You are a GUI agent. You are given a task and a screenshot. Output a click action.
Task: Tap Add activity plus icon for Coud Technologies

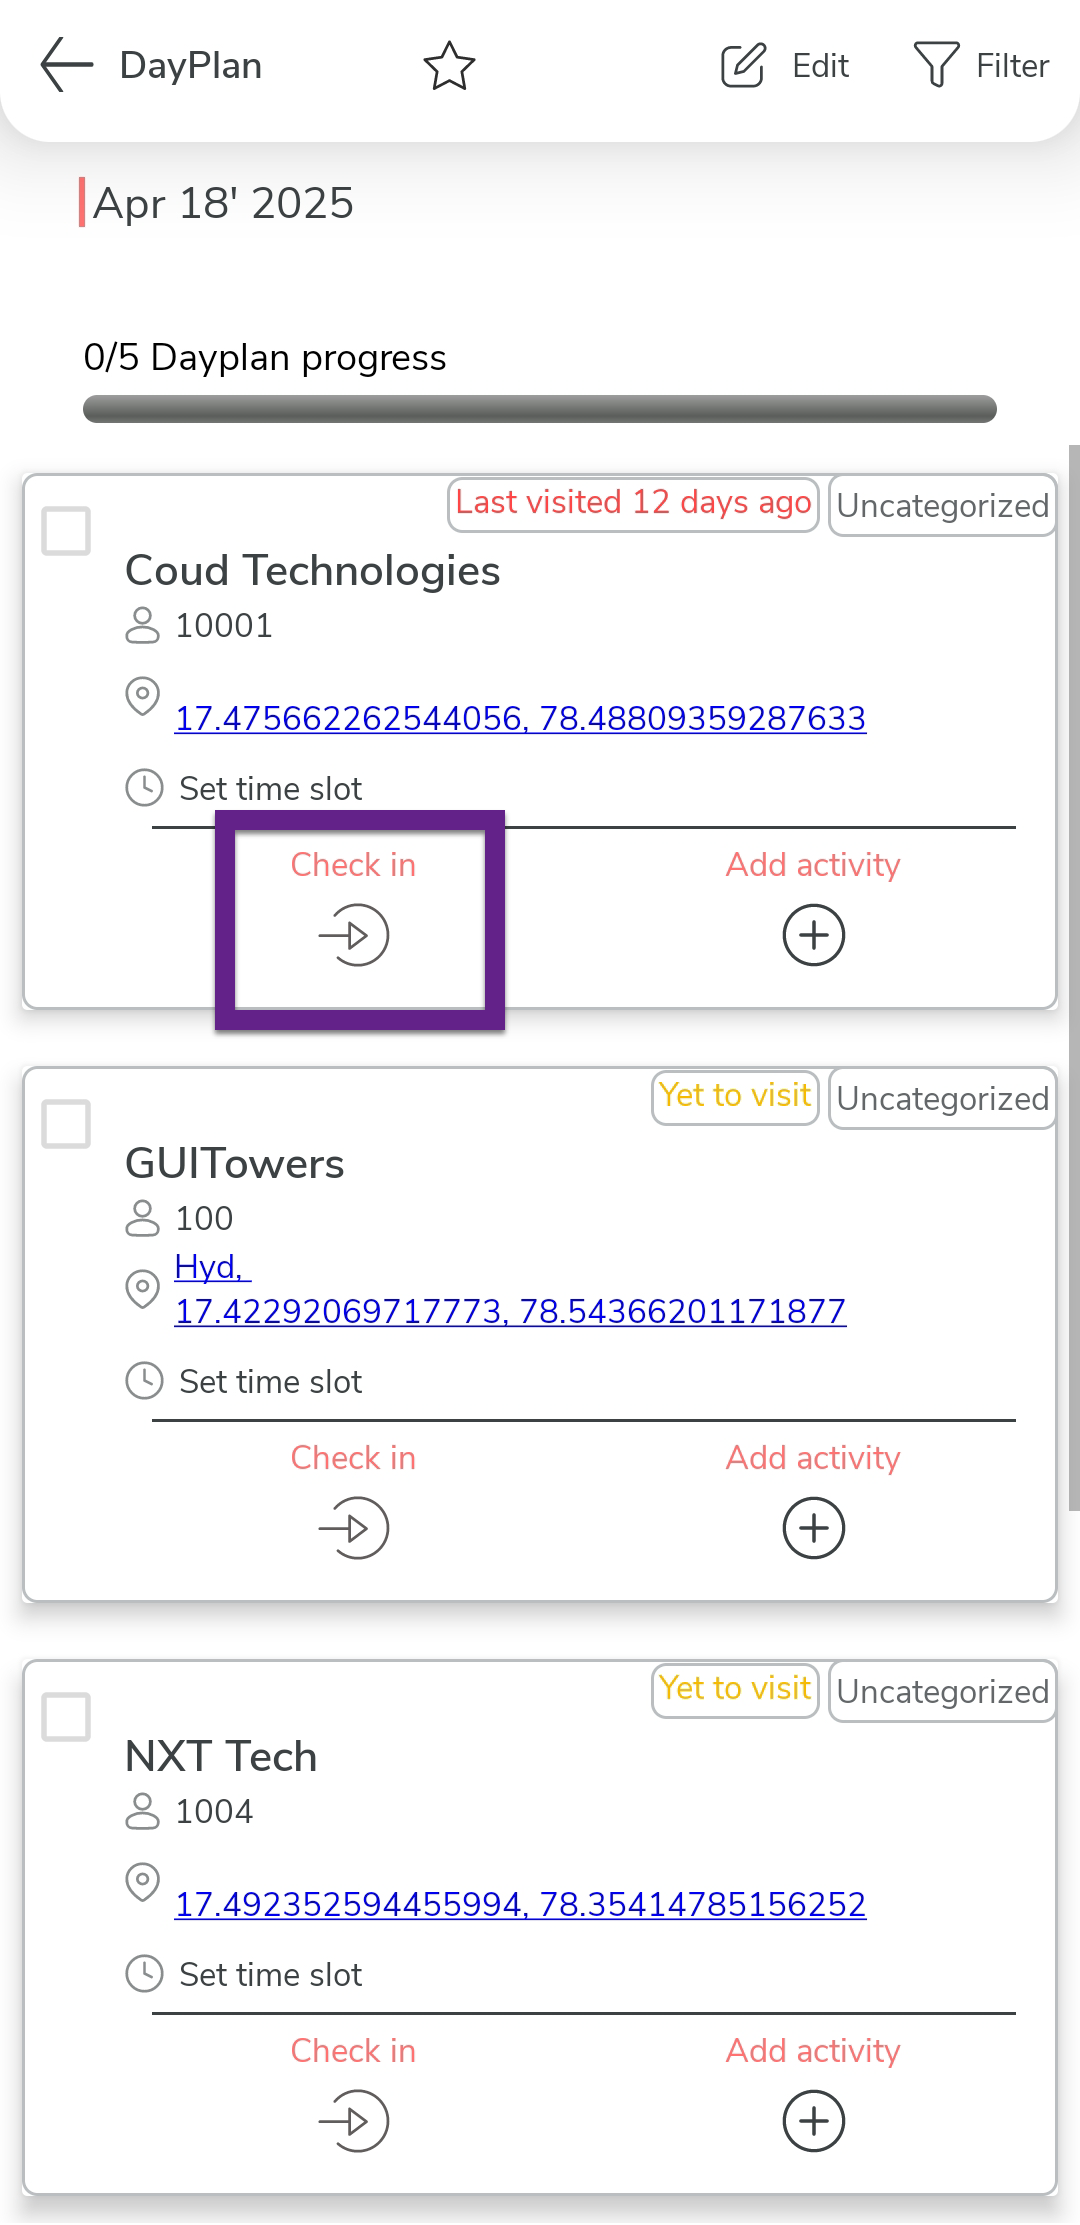[813, 935]
